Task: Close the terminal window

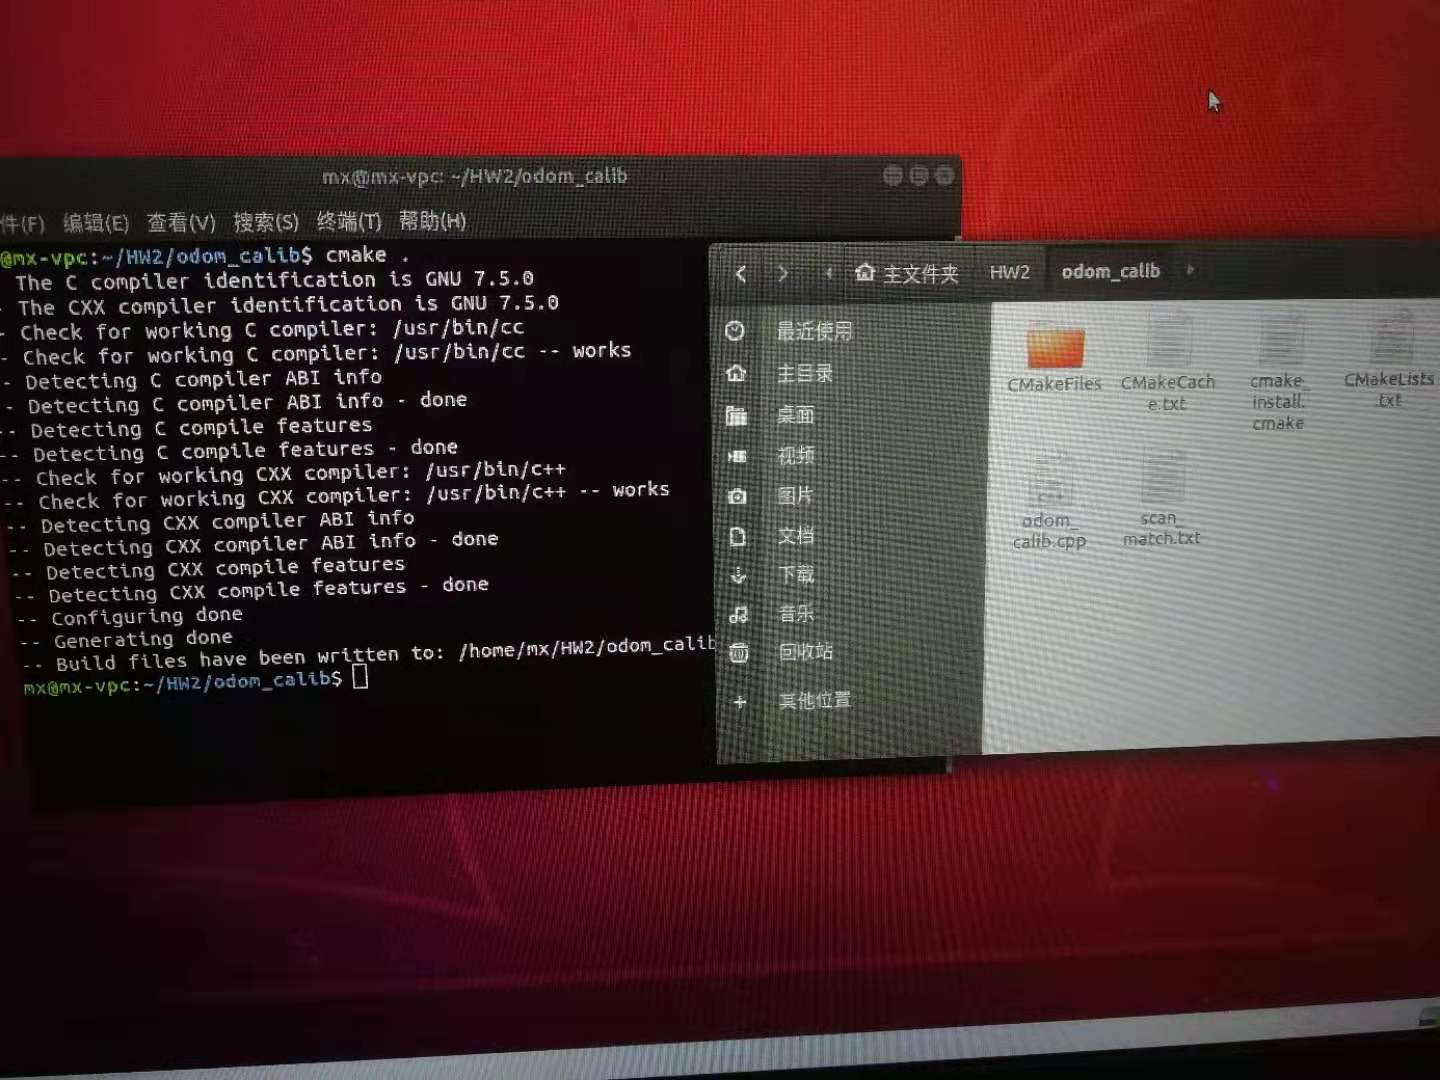Action: [943, 176]
